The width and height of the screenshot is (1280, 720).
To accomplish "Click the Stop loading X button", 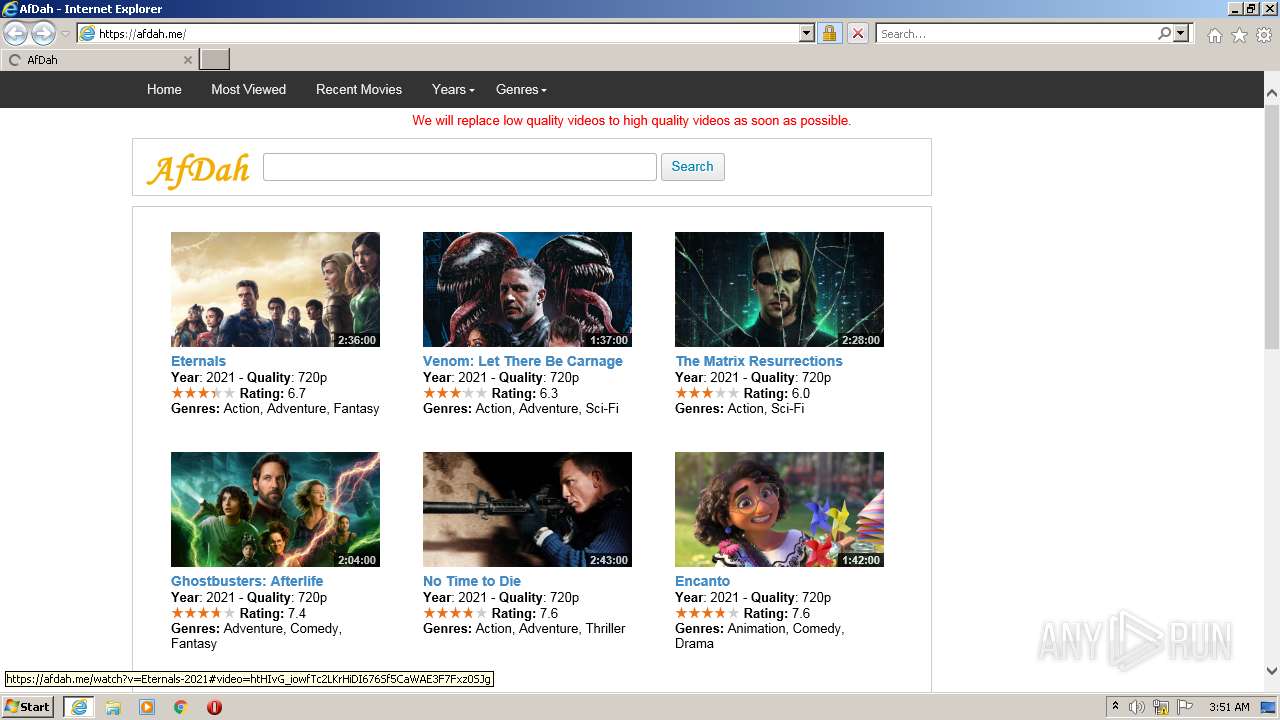I will tap(857, 33).
